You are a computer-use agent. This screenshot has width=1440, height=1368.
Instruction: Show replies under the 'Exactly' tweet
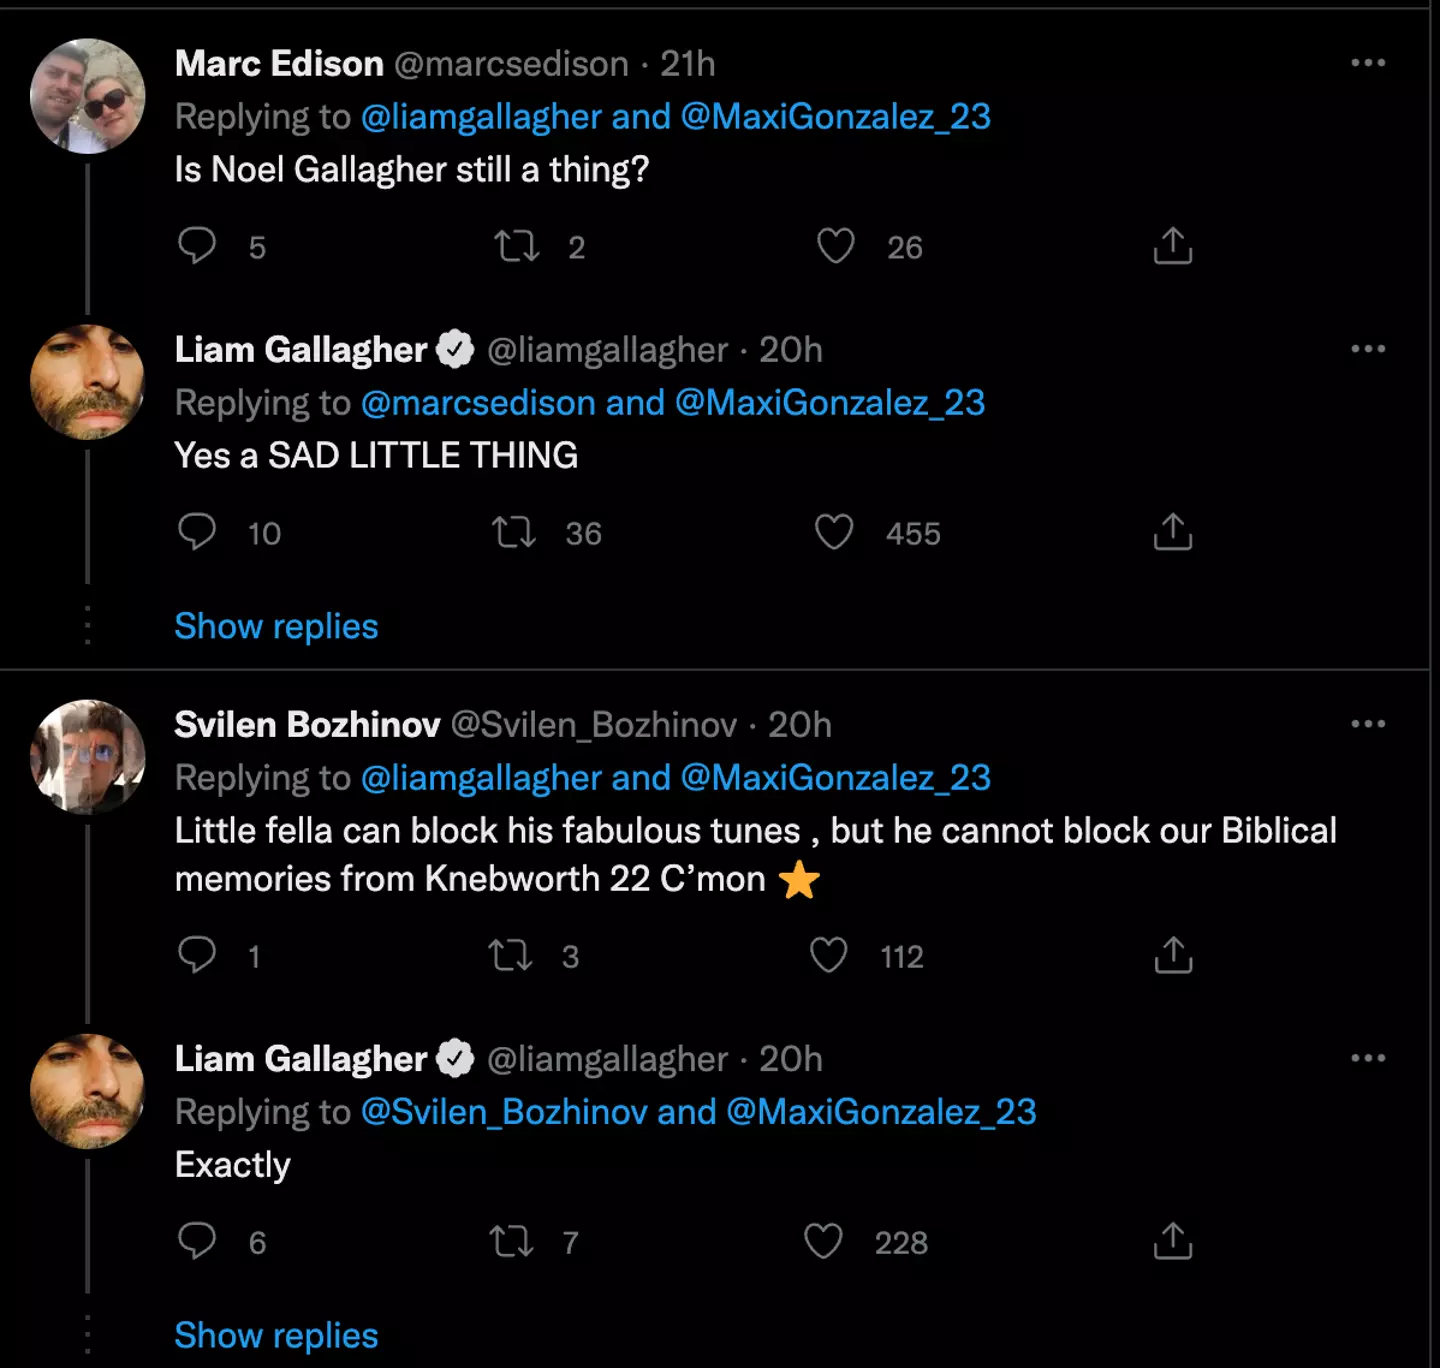(x=276, y=1335)
